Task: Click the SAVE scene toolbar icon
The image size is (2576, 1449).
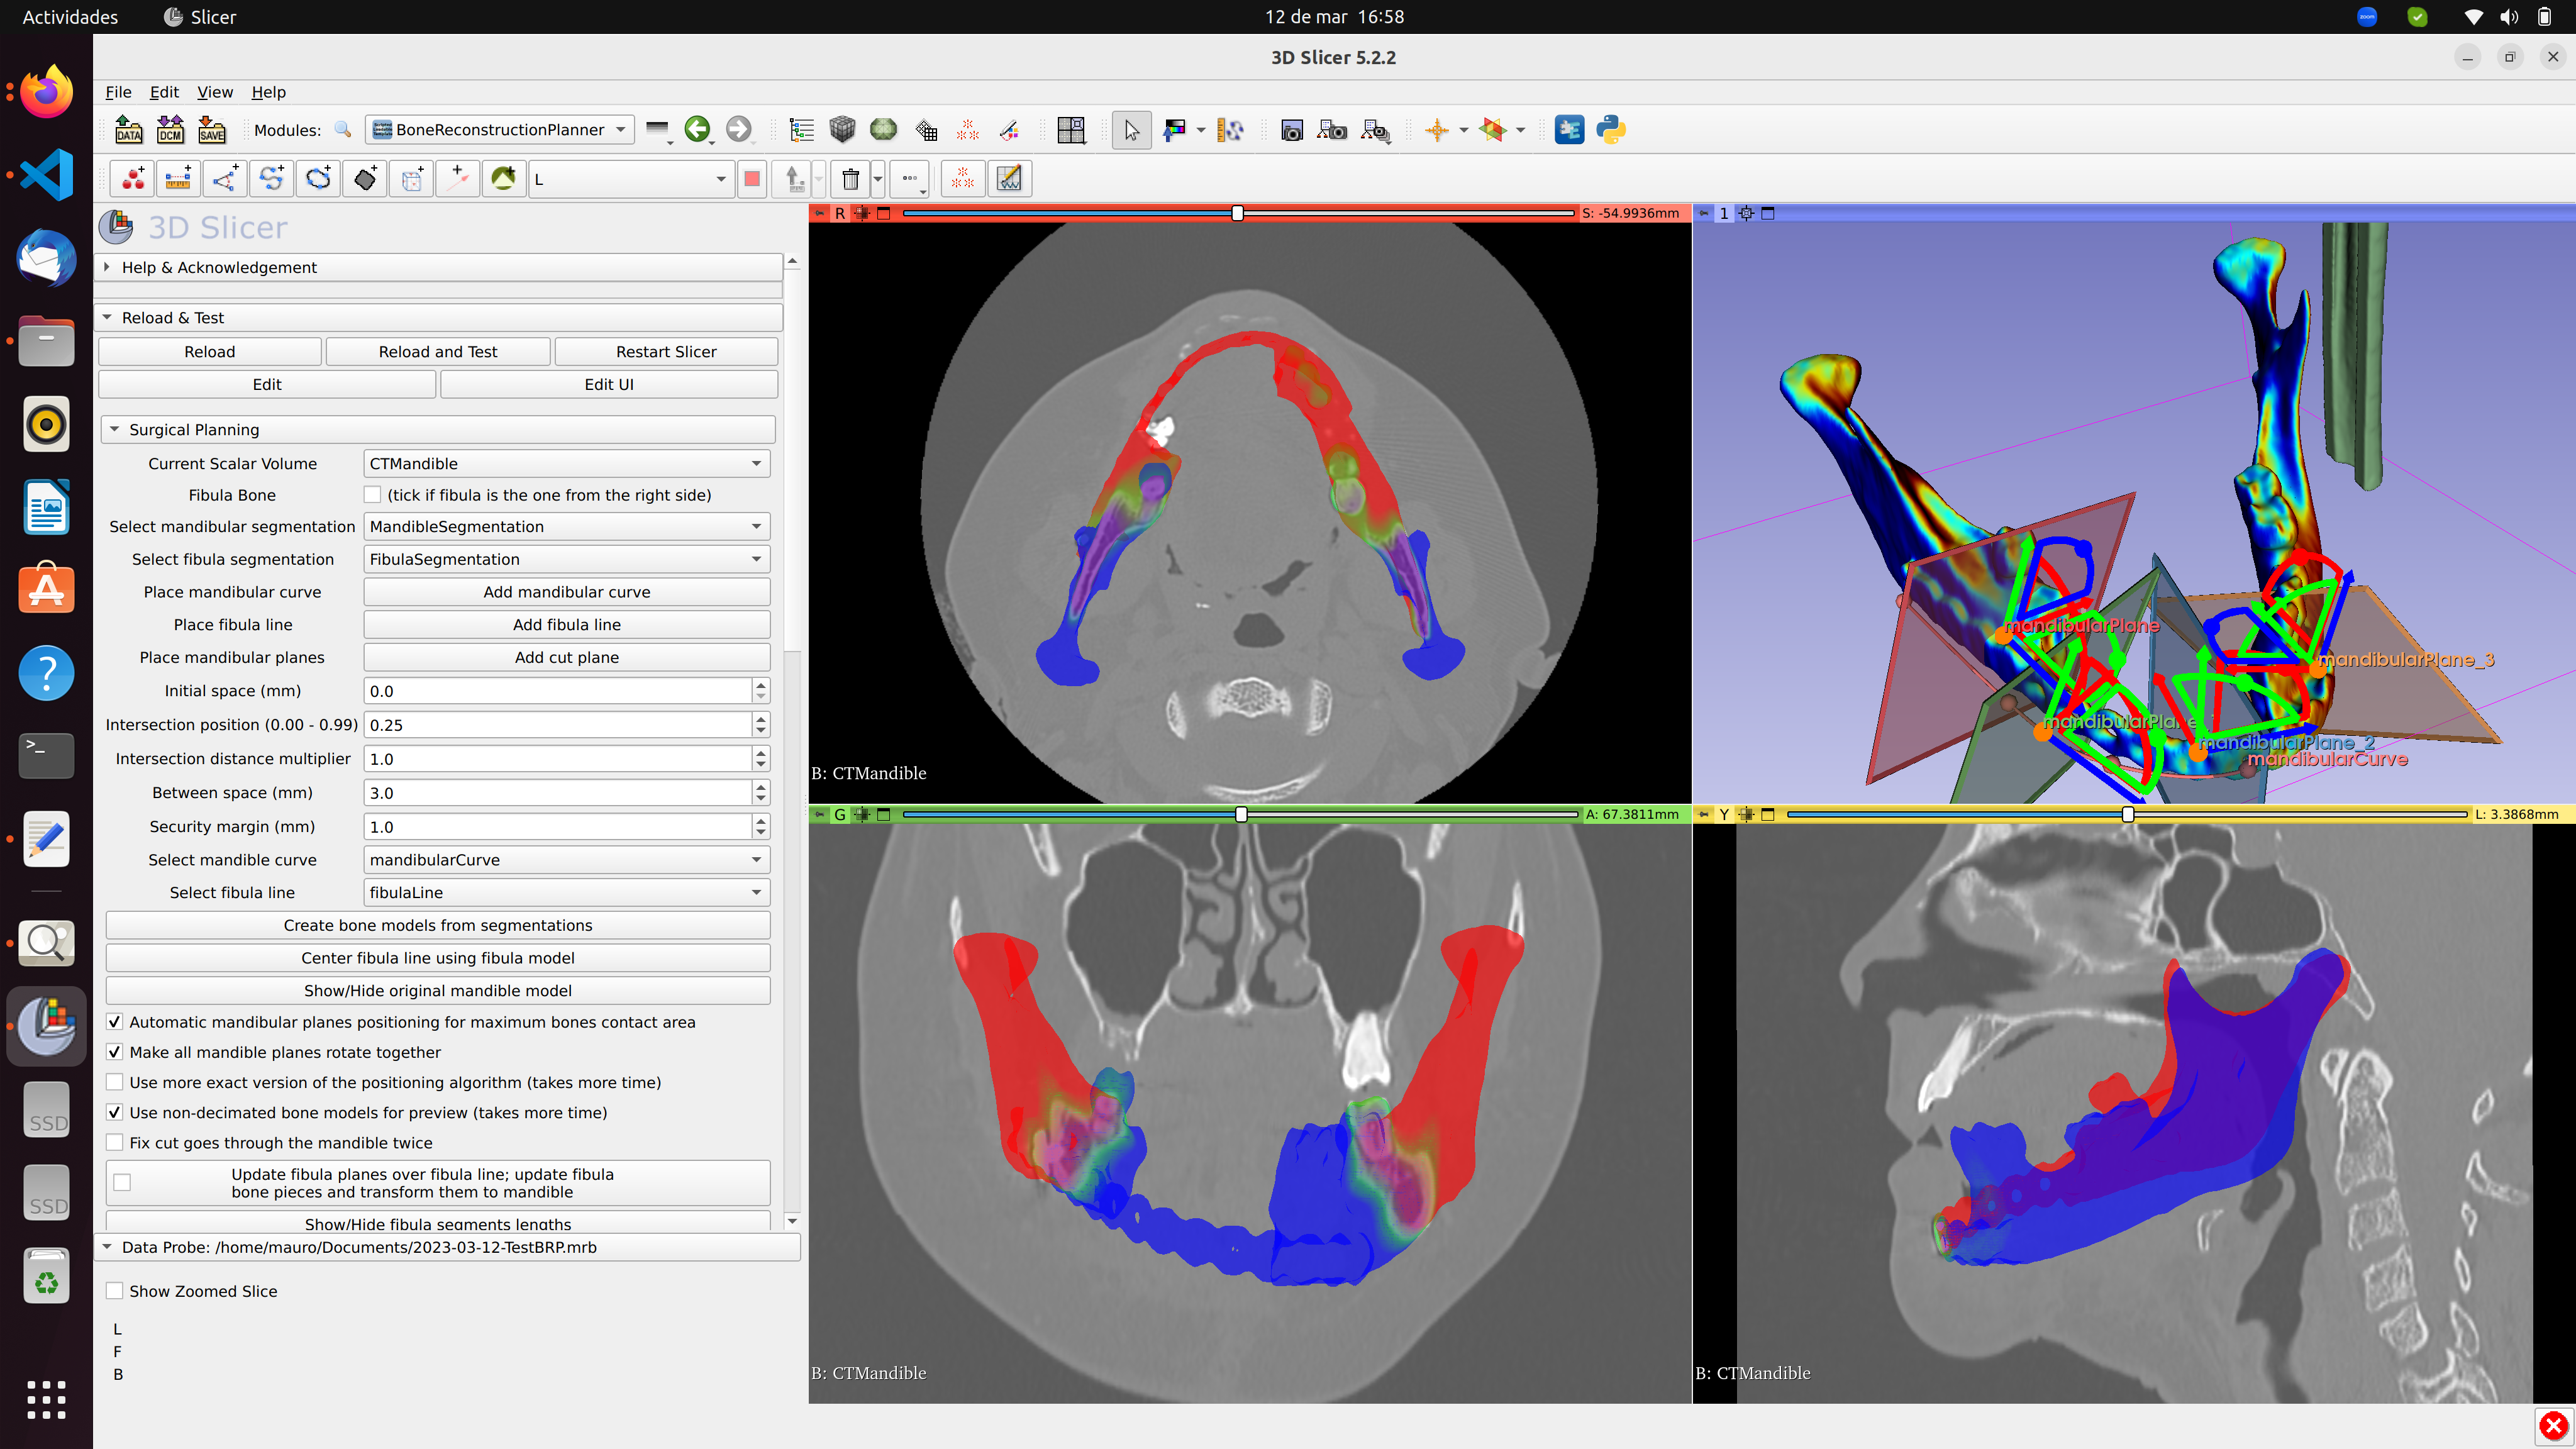Action: (212, 130)
